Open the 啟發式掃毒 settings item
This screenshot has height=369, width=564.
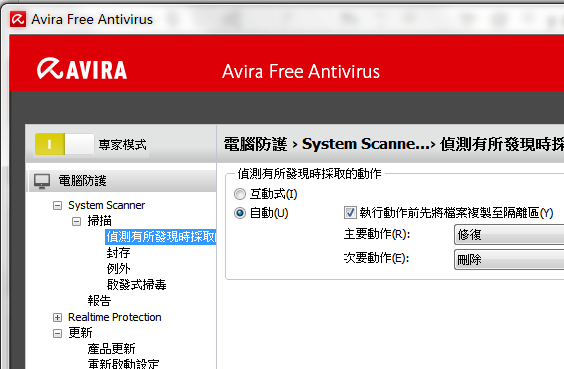point(136,284)
